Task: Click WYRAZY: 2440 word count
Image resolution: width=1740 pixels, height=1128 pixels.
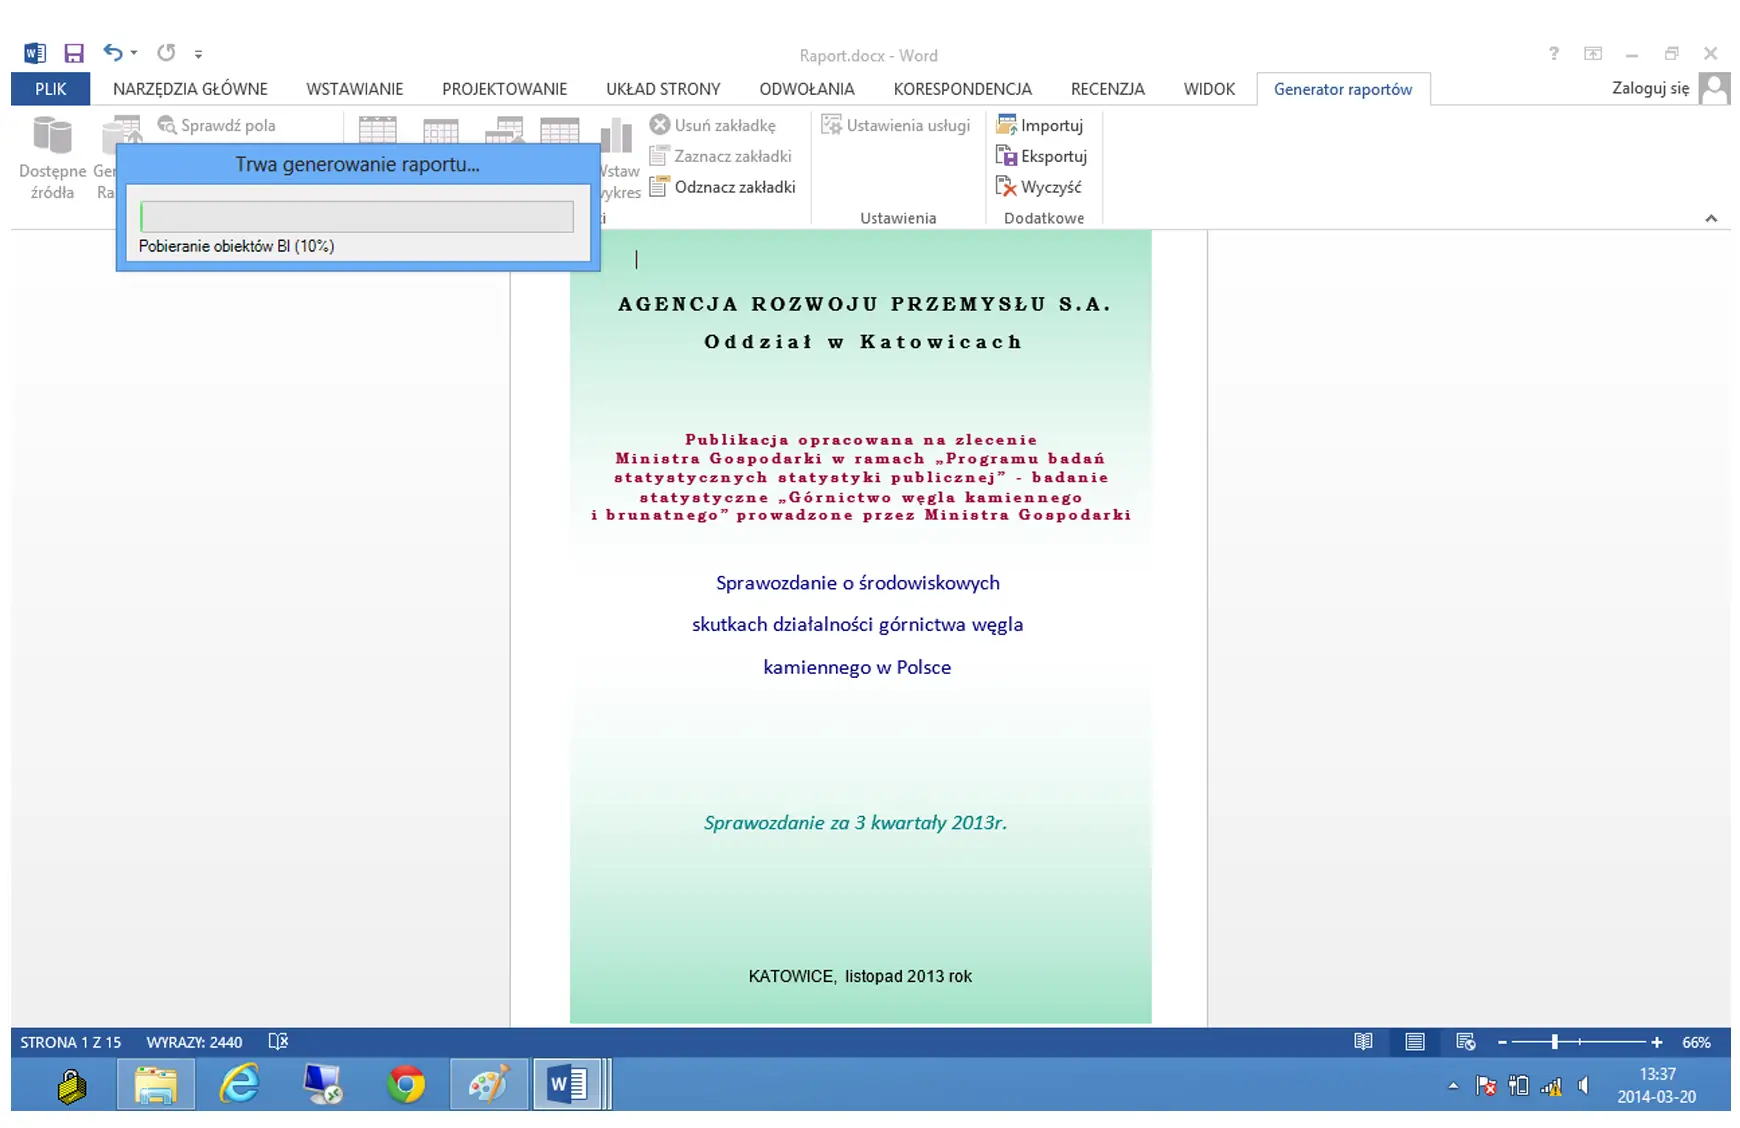Action: pos(194,1042)
